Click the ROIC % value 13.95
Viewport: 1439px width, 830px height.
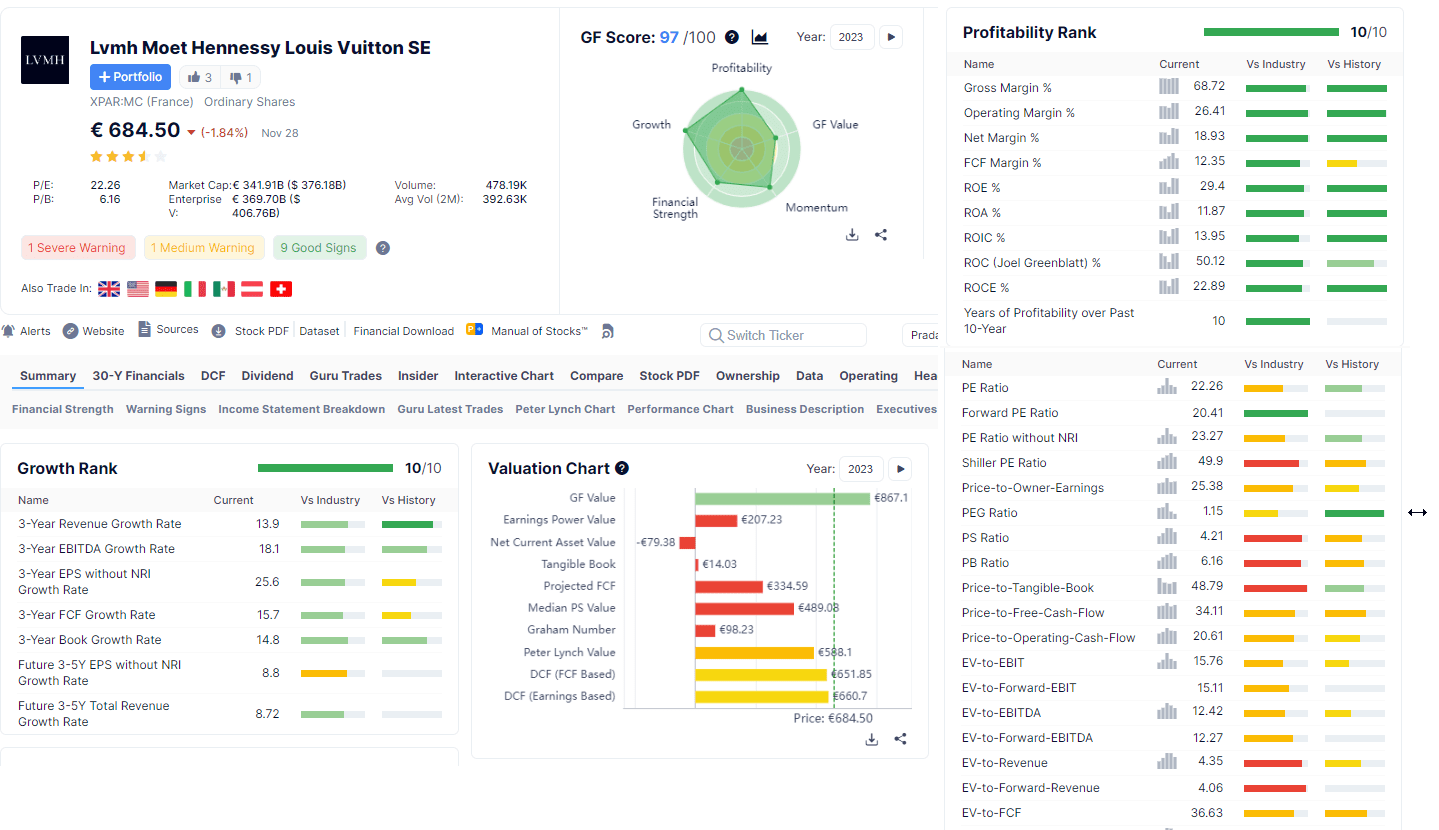click(x=1209, y=237)
